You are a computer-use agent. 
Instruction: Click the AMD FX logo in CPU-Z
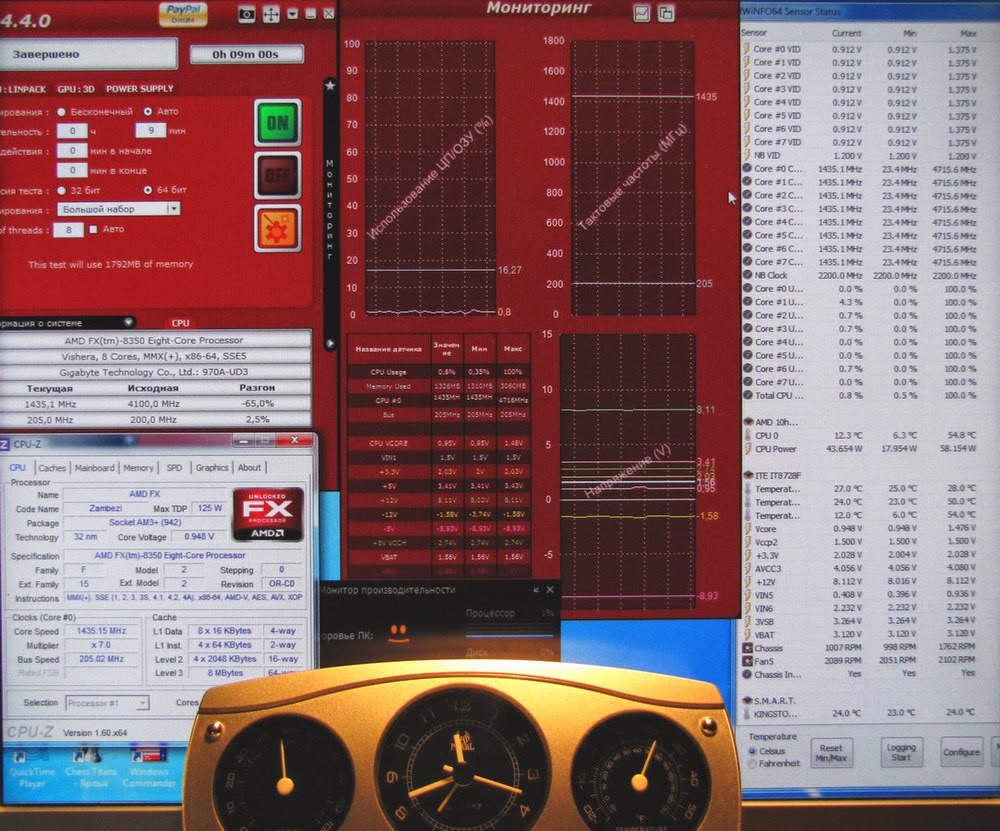(268, 514)
